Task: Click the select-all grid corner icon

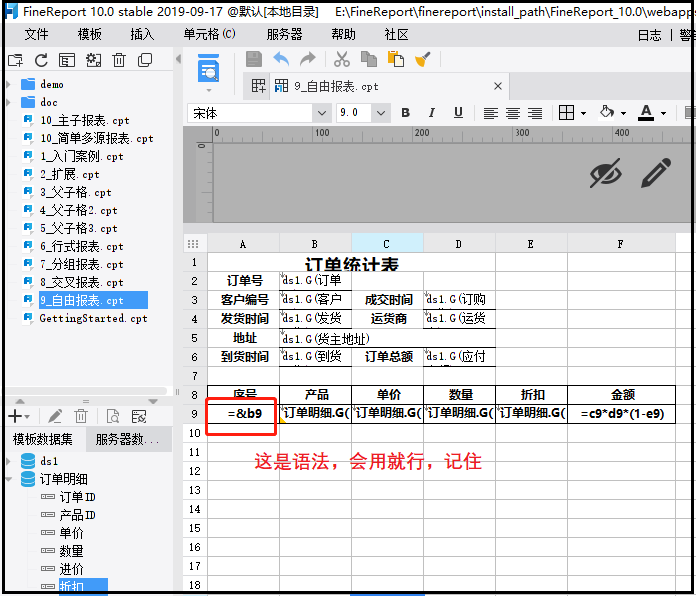Action: [x=193, y=244]
